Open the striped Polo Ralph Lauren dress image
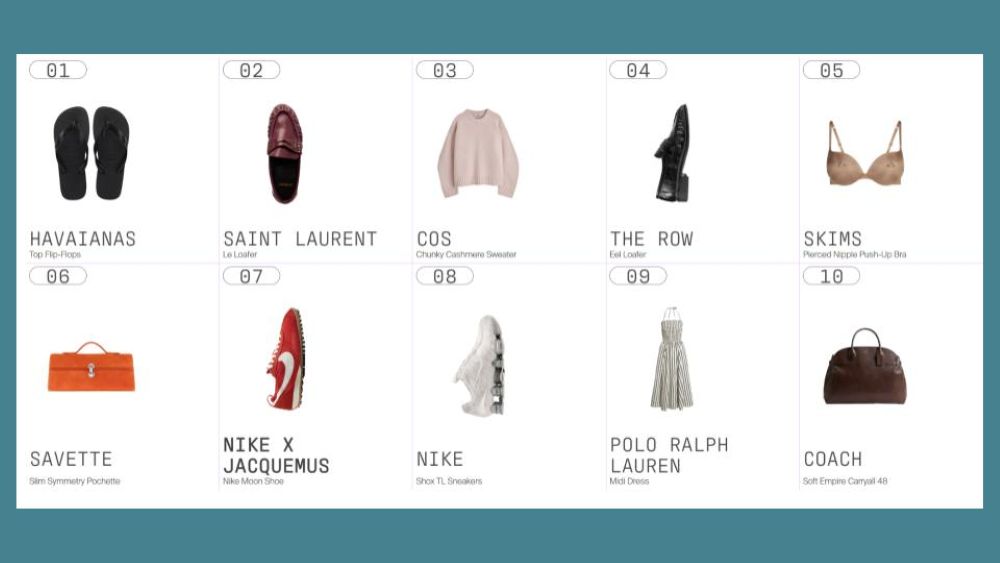Image resolution: width=1000 pixels, height=563 pixels. [x=672, y=358]
